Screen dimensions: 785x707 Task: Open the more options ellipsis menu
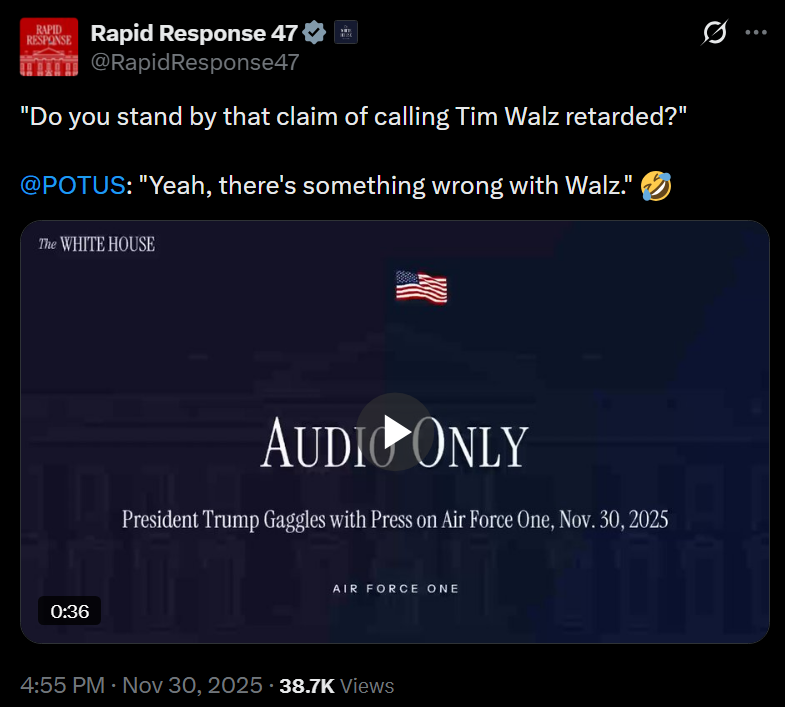756,33
